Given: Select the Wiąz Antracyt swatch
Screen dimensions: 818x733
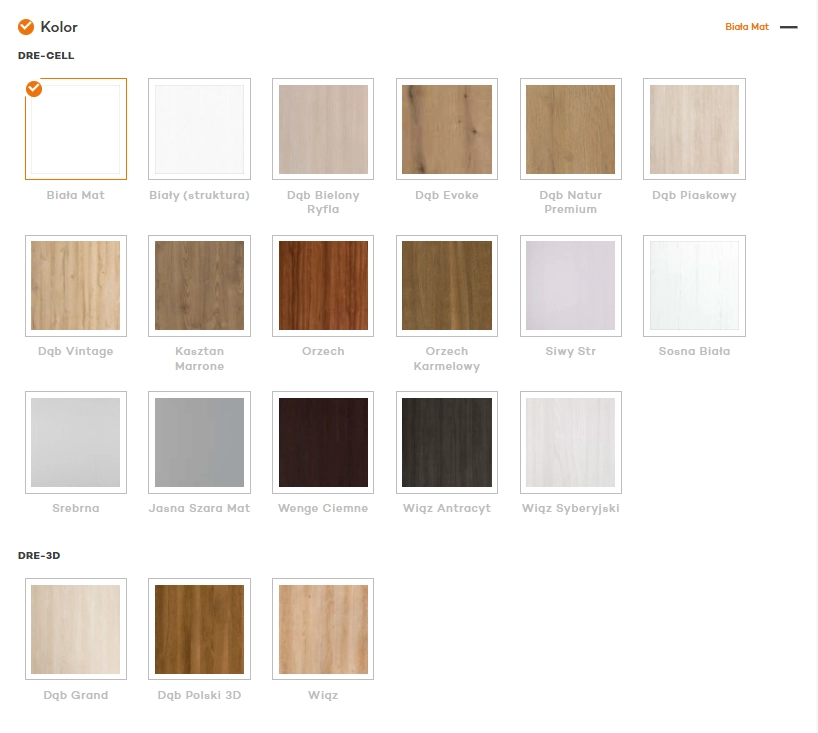Looking at the screenshot, I should pyautogui.click(x=447, y=442).
